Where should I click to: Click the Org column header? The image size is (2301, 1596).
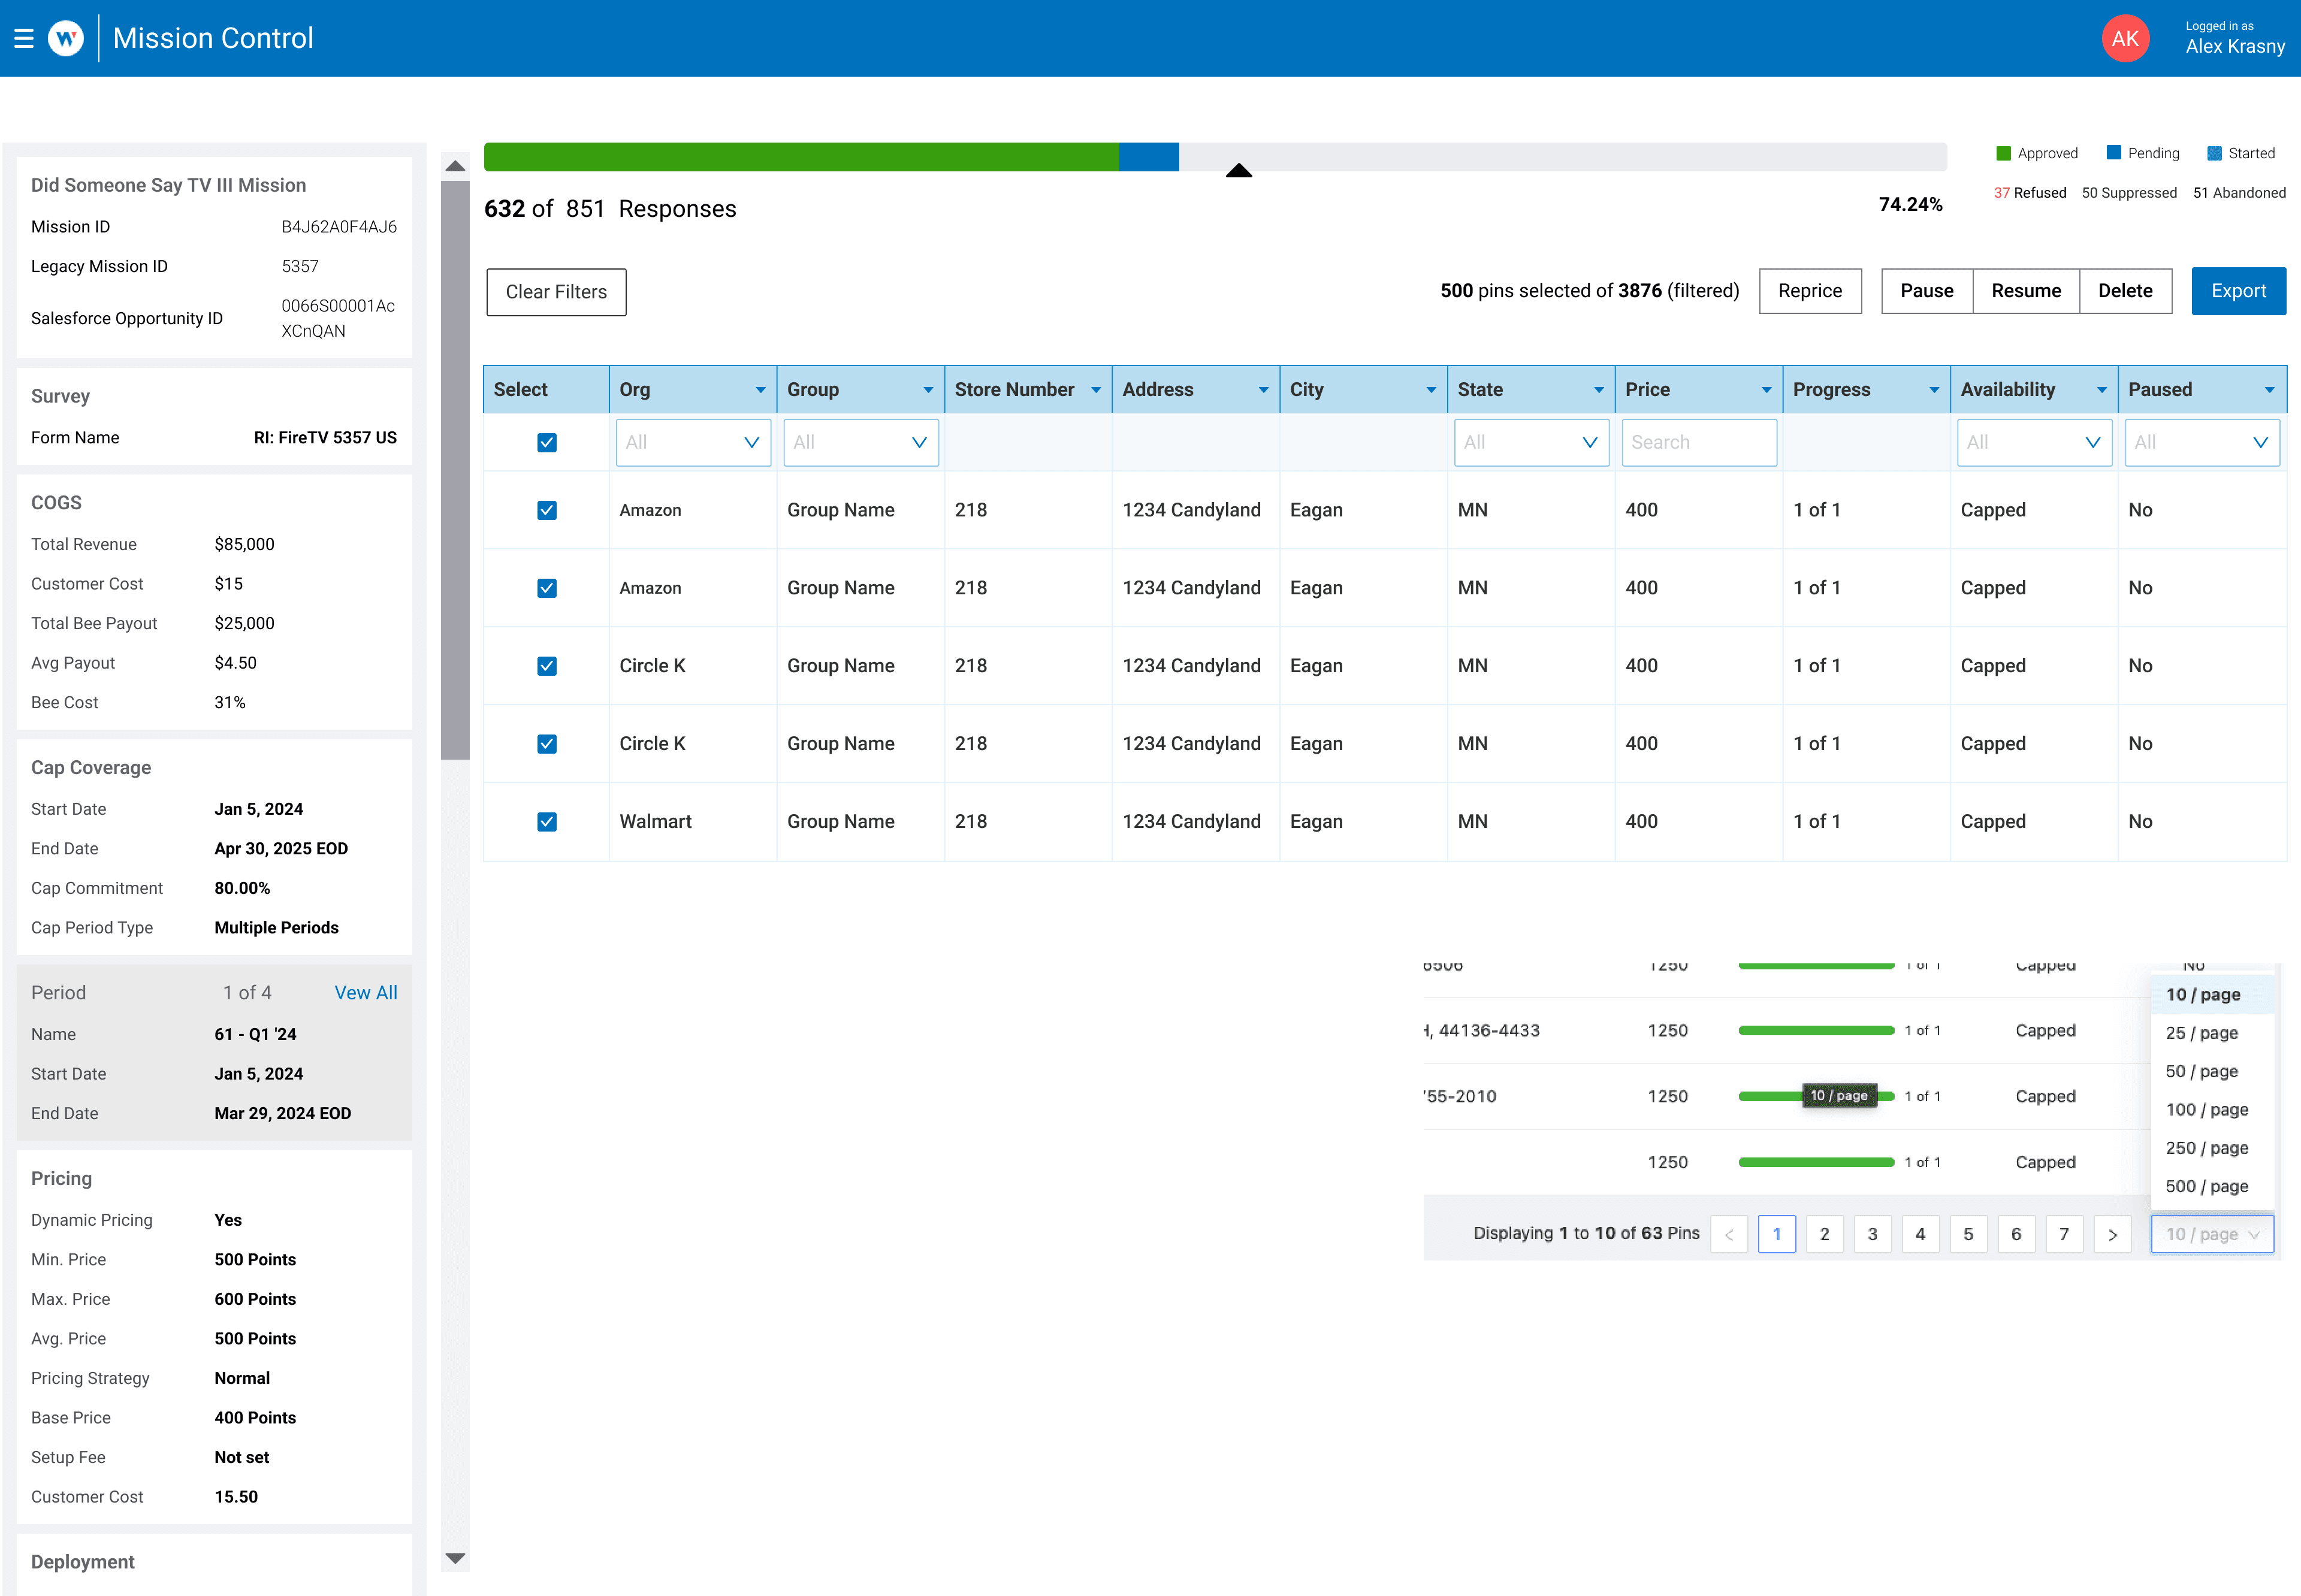pos(693,390)
